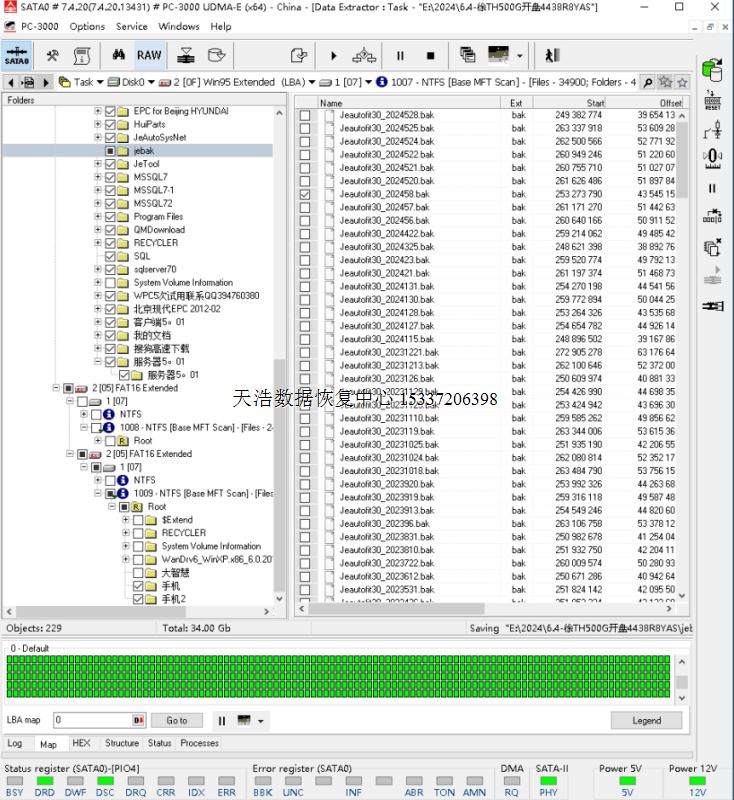The height and width of the screenshot is (800, 734).
Task: Expand the $Extend folder under Root
Action: pos(125,520)
